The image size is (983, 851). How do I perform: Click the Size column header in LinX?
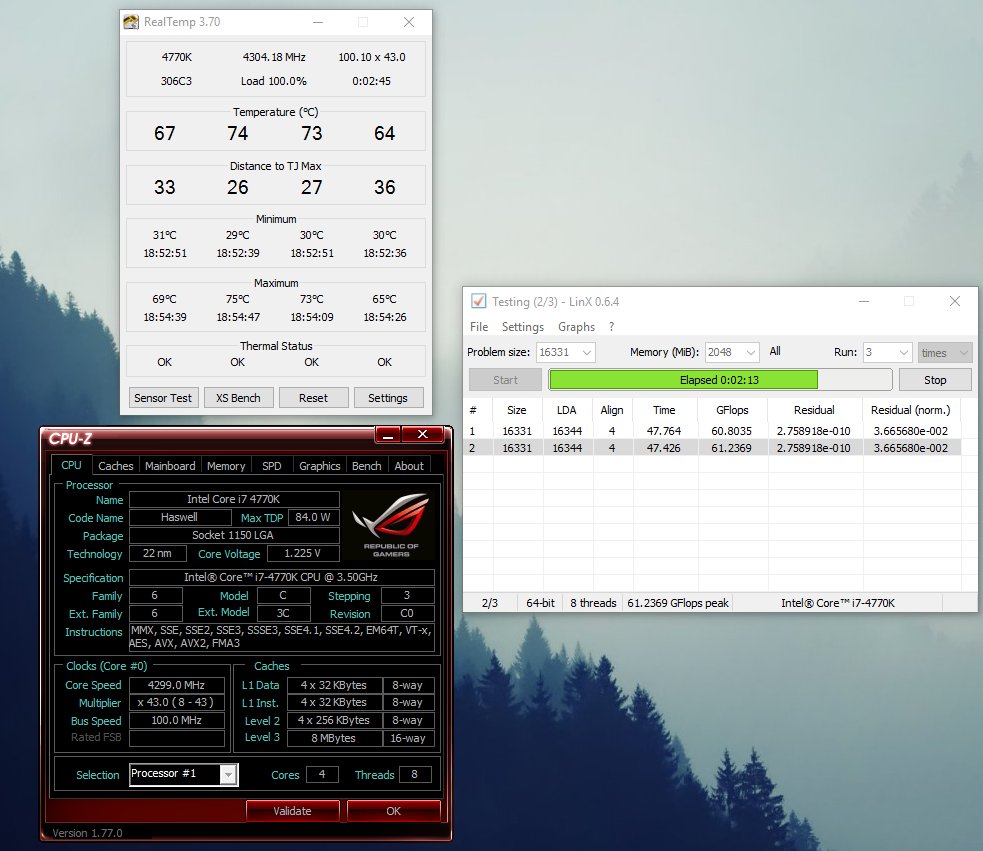[x=517, y=410]
